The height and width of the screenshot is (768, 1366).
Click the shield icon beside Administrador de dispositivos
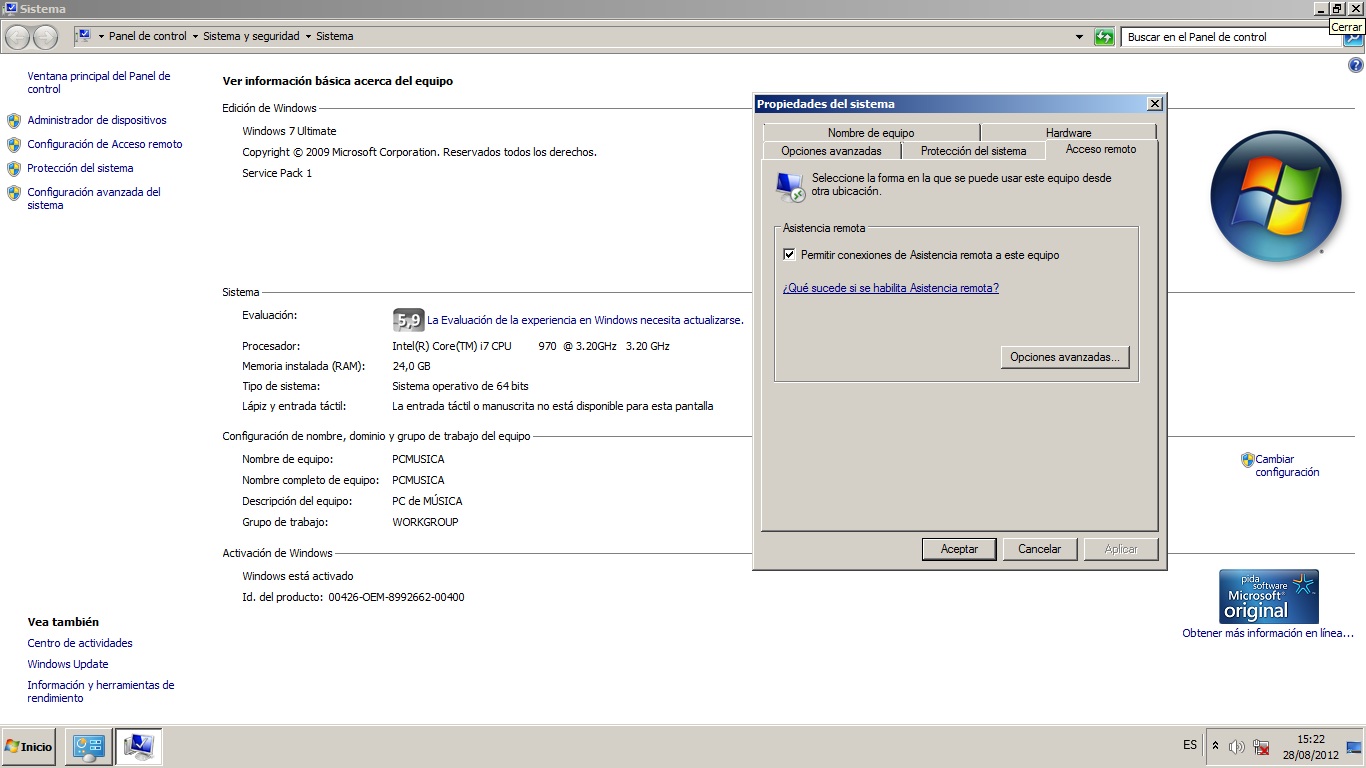[x=14, y=121]
